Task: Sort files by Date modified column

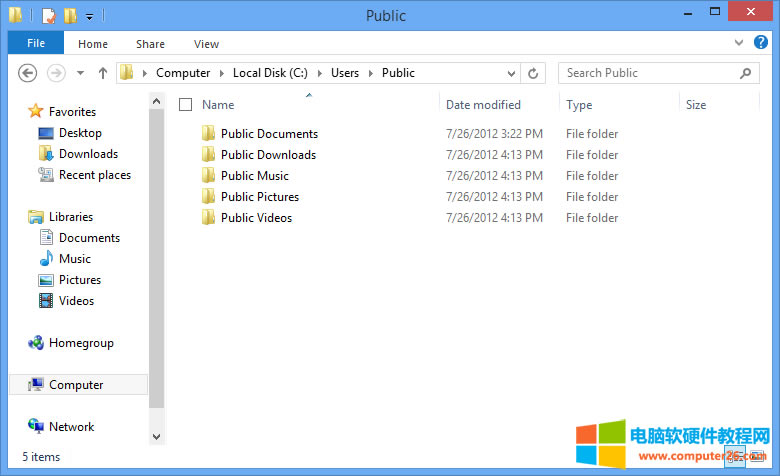Action: (x=483, y=105)
